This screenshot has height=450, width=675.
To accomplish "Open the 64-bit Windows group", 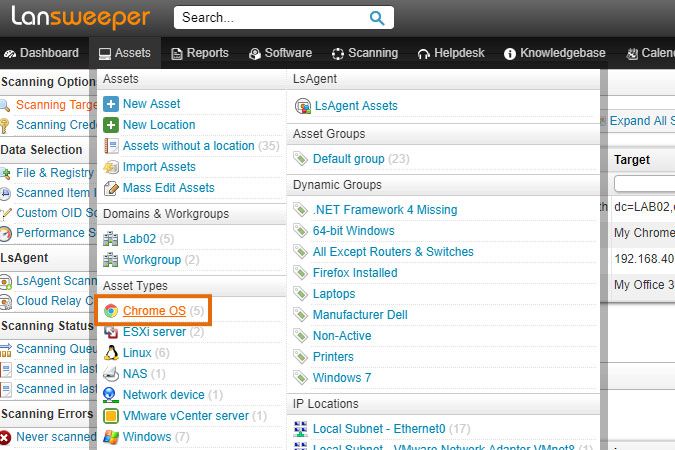I will [353, 231].
